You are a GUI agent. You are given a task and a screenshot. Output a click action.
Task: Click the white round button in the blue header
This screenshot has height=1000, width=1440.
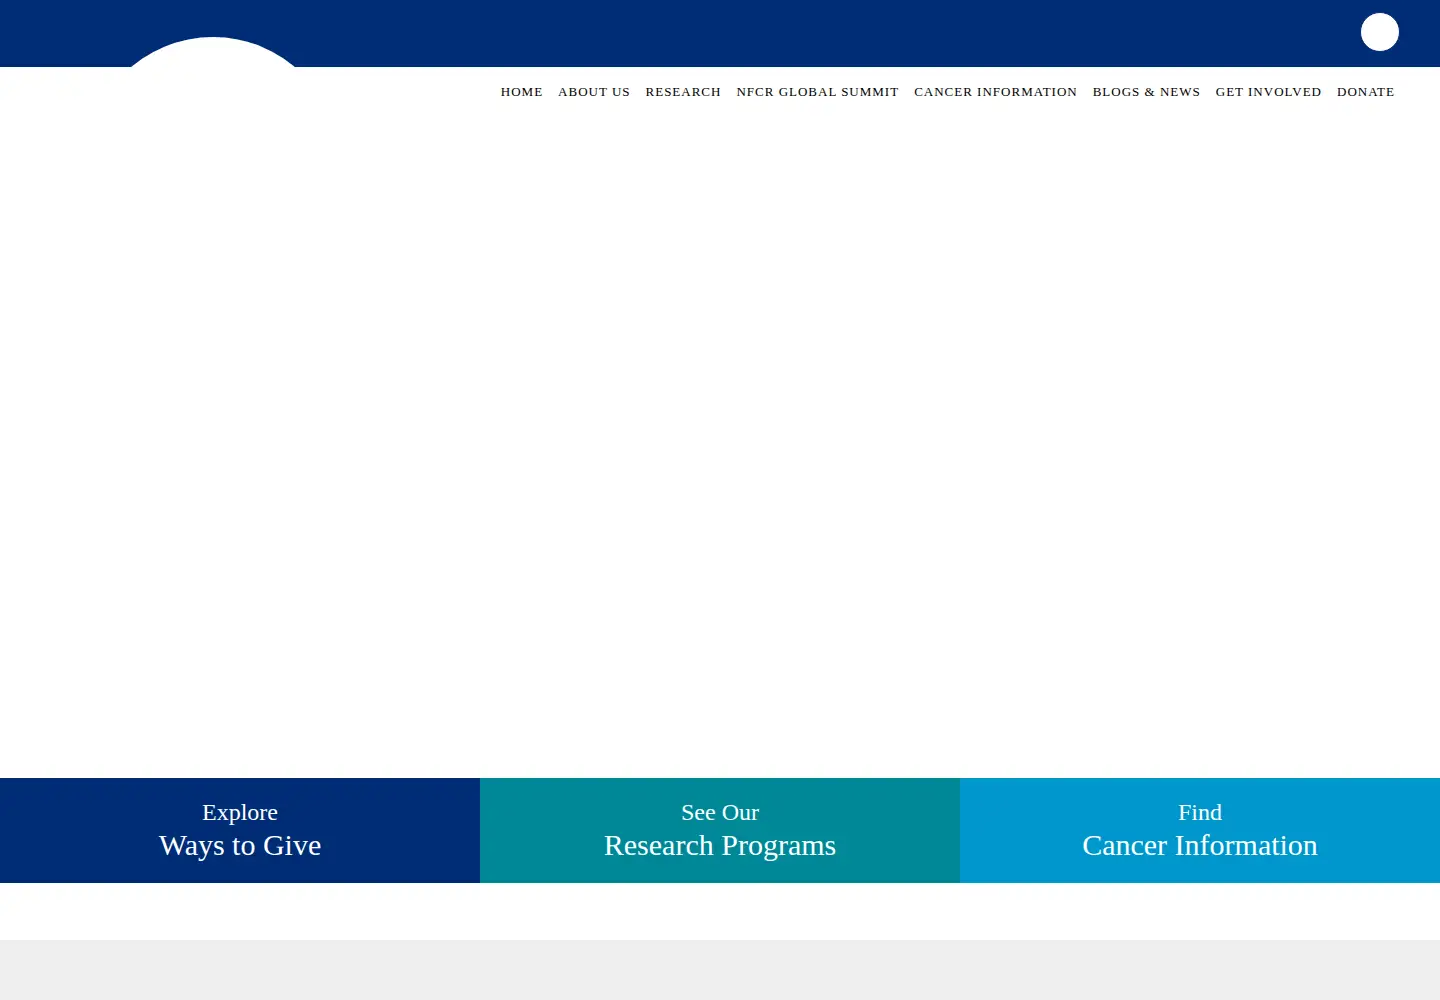pyautogui.click(x=1380, y=32)
